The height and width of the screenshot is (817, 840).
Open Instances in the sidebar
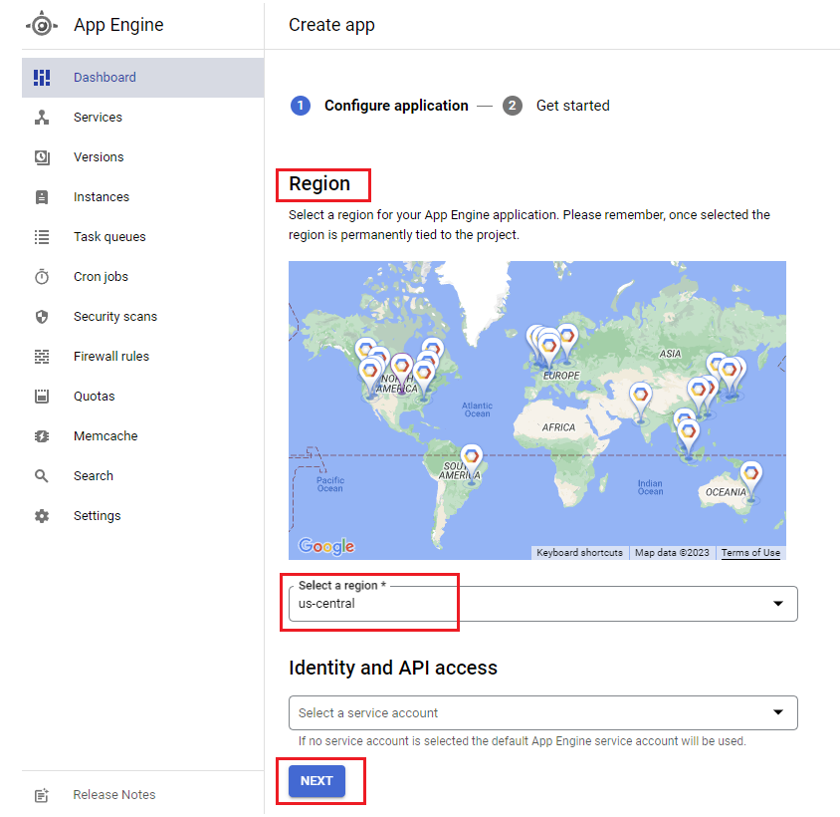pyautogui.click(x=142, y=197)
